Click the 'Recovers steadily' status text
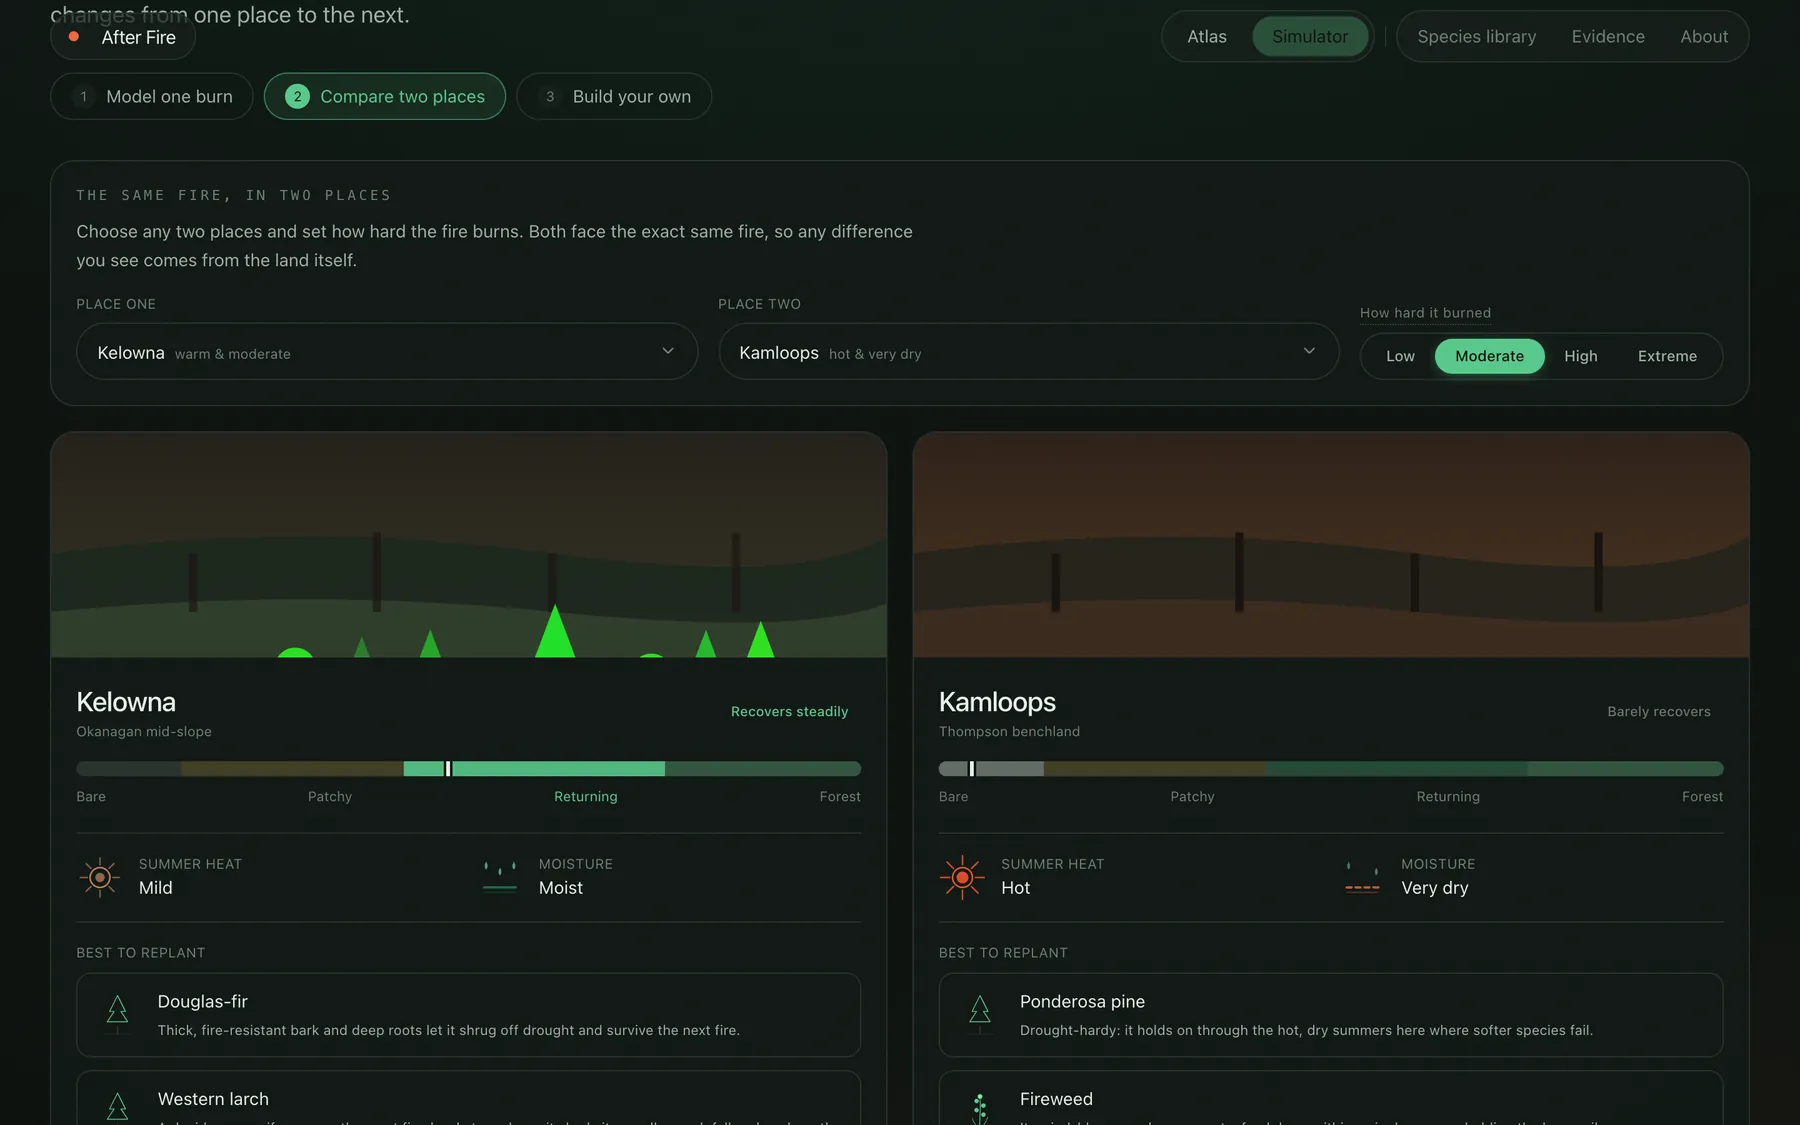The height and width of the screenshot is (1125, 1800). coord(789,711)
